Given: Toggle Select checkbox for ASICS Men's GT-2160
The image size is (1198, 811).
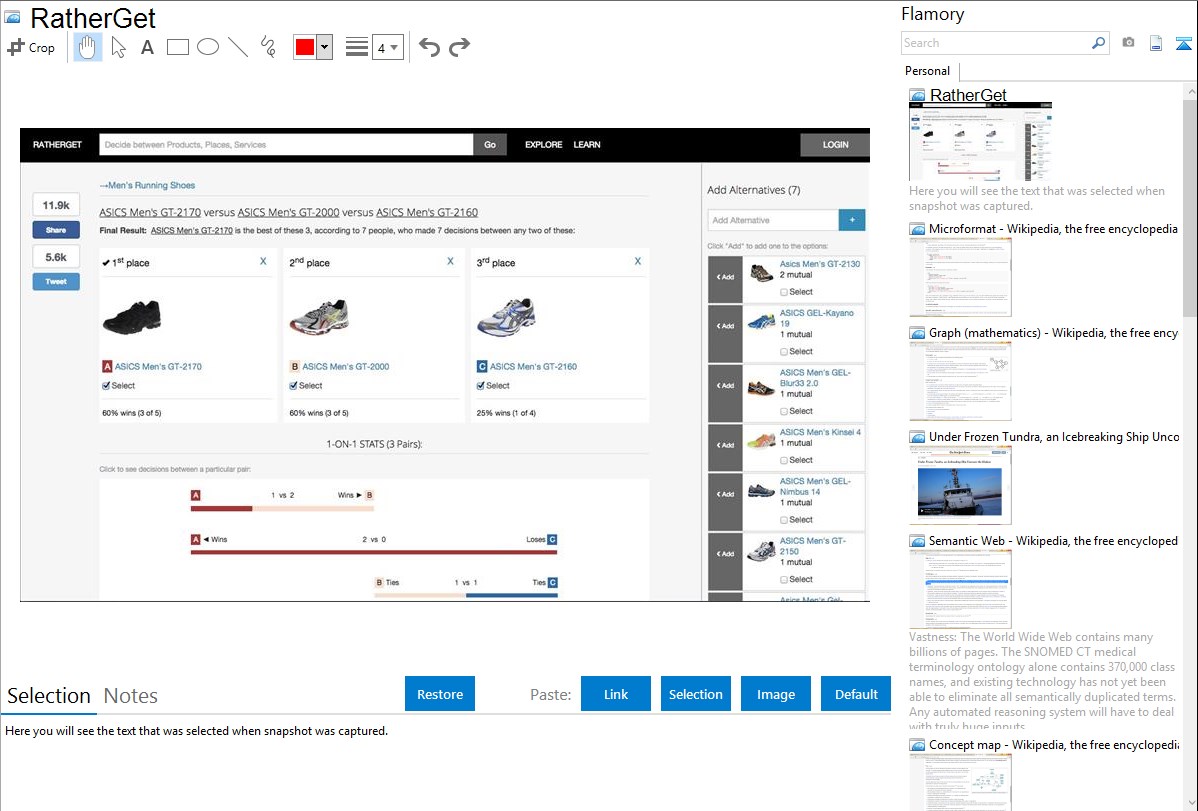Looking at the screenshot, I should (481, 386).
